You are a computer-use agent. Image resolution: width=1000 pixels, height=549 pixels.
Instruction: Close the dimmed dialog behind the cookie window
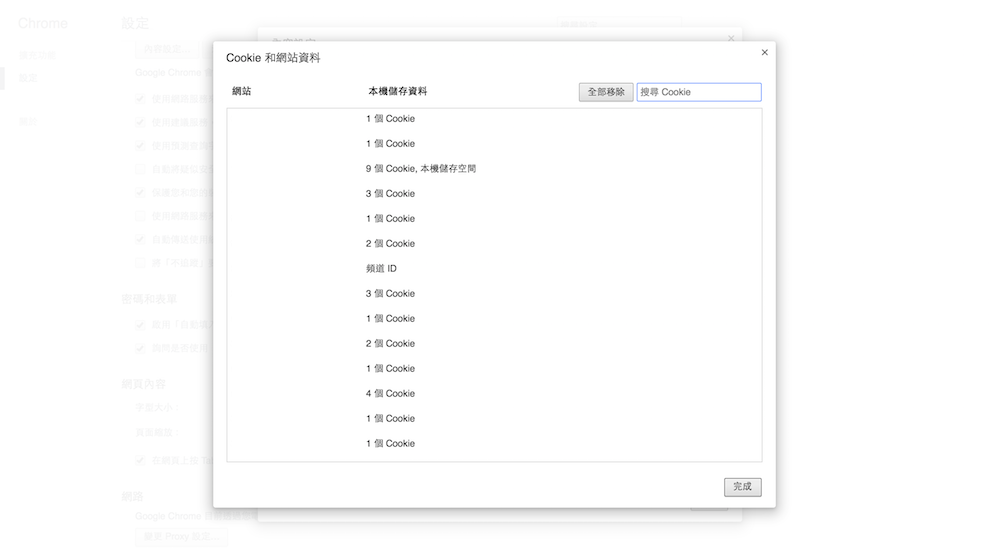(731, 38)
